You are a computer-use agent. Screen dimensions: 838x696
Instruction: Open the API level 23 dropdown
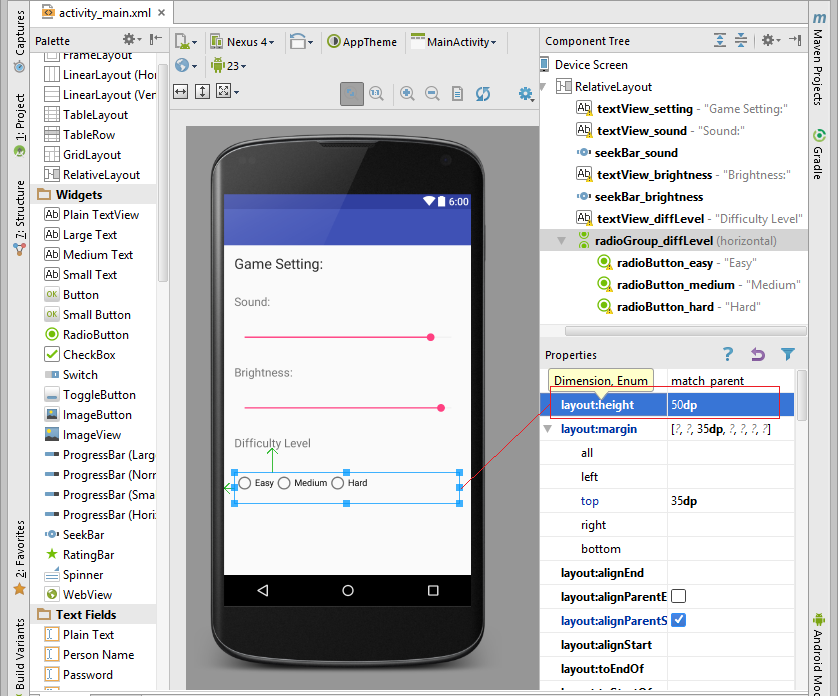coord(229,66)
